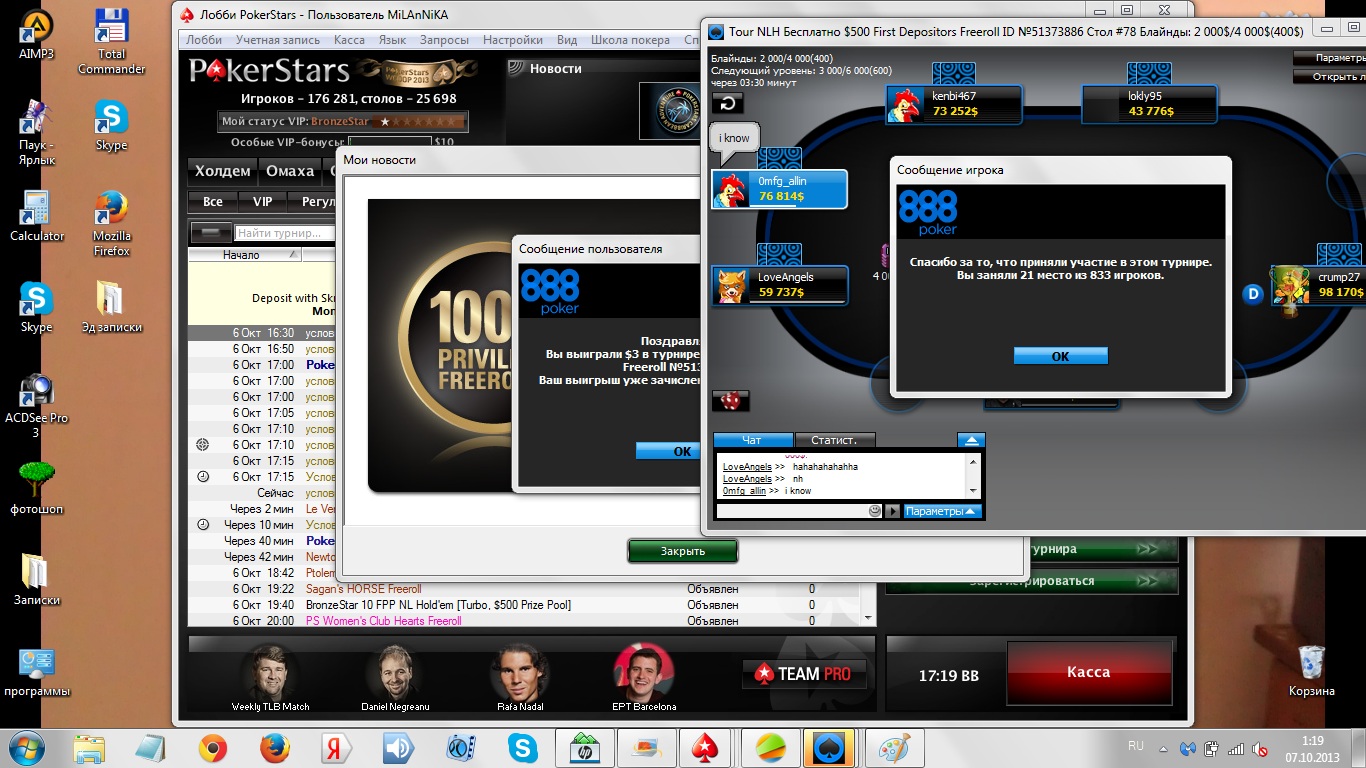Click the 0mfg_allin name link in chat

point(744,491)
